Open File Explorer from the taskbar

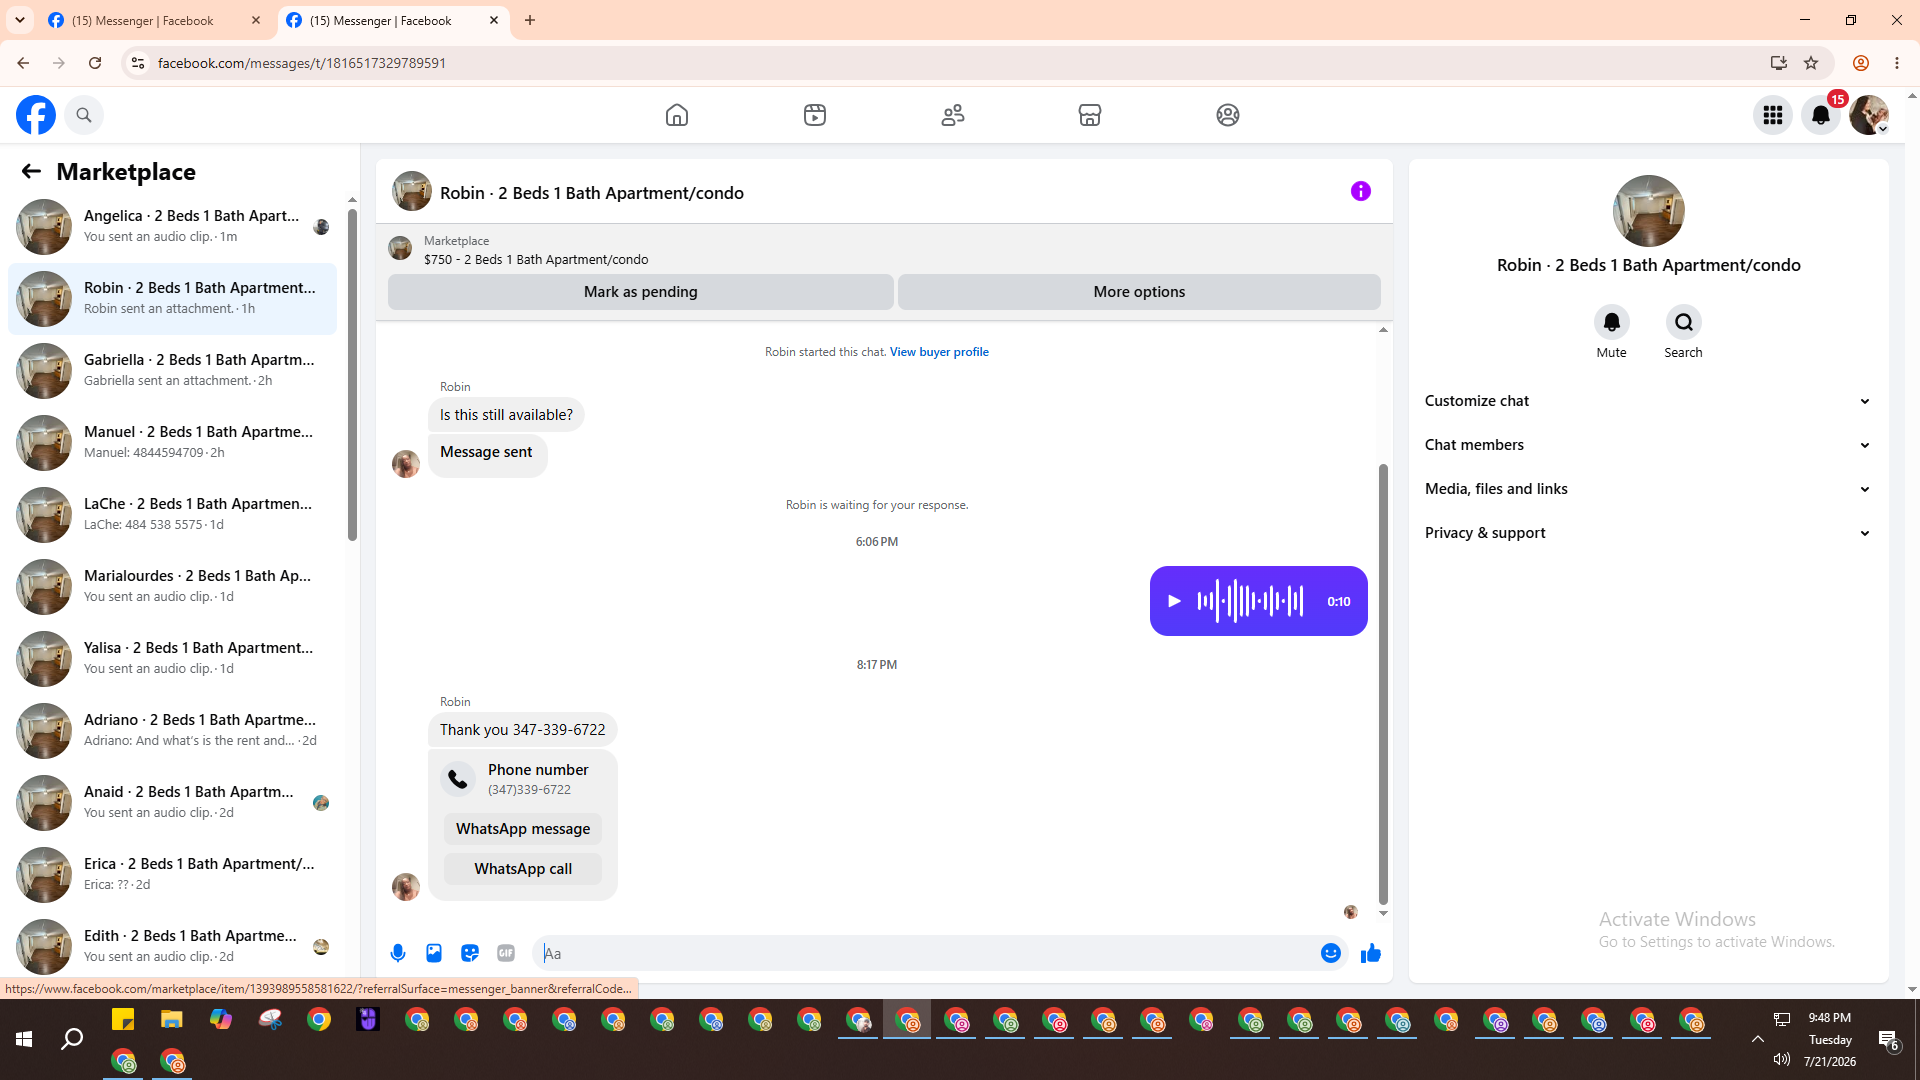tap(172, 1020)
